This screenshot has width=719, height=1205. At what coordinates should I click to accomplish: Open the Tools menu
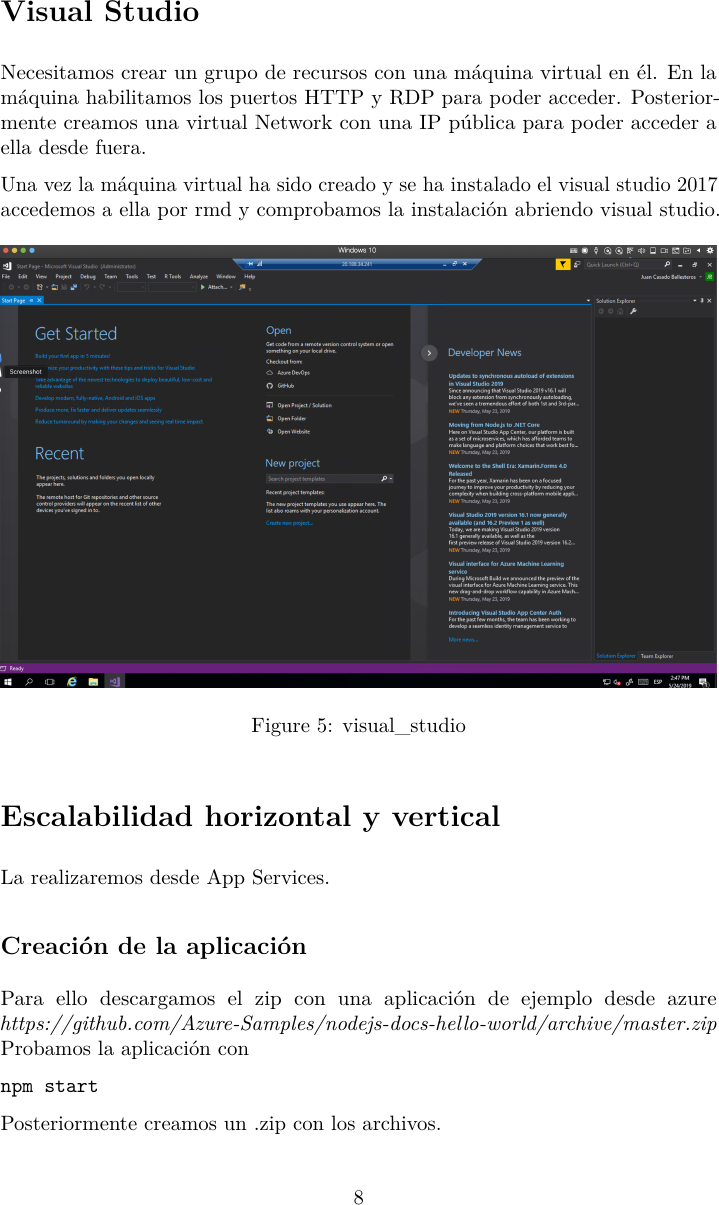(132, 276)
